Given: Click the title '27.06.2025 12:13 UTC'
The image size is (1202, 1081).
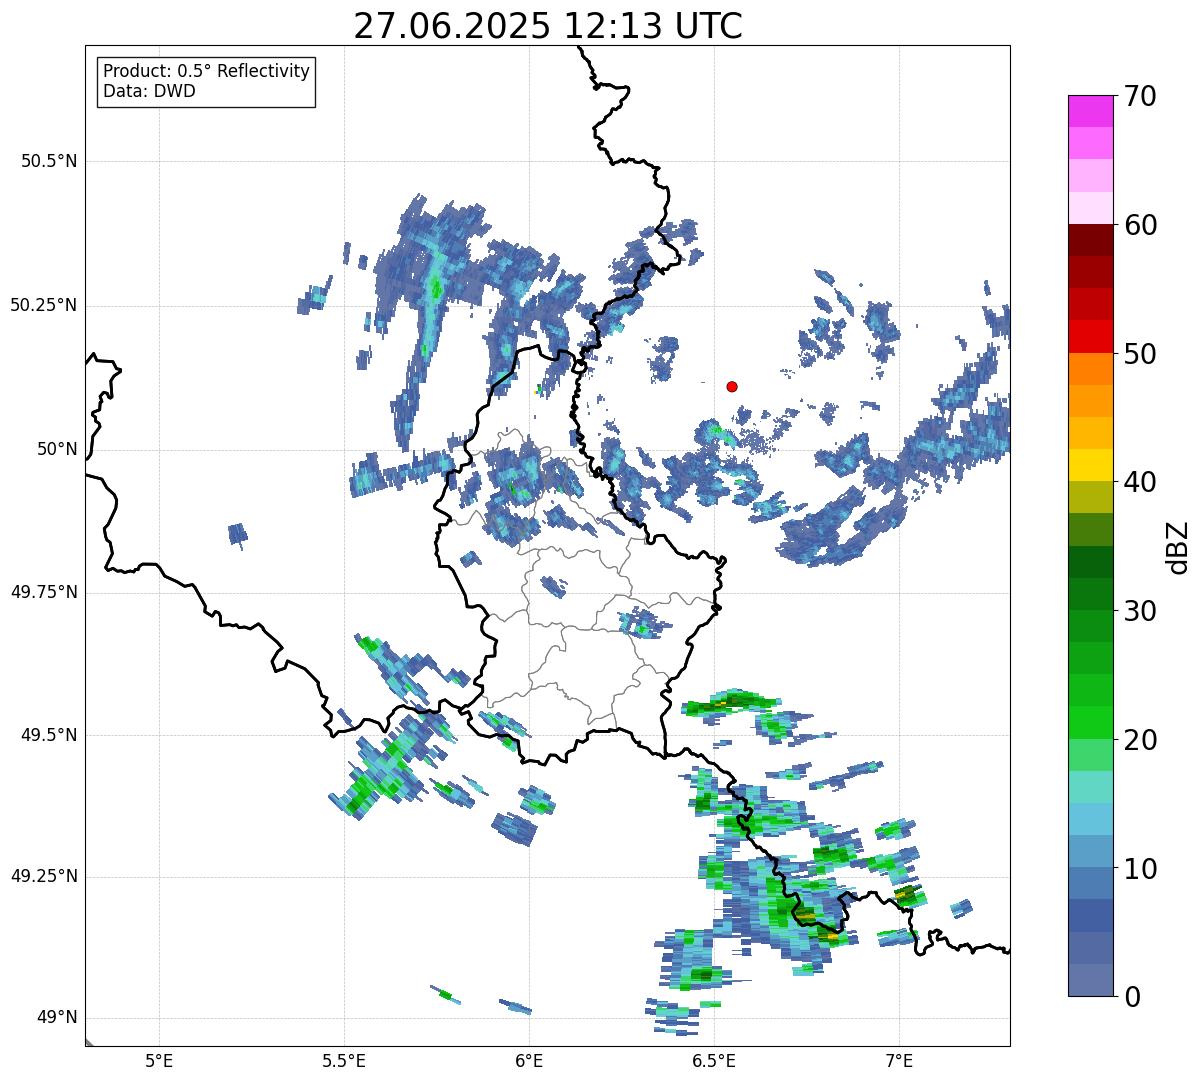Looking at the screenshot, I should point(548,26).
